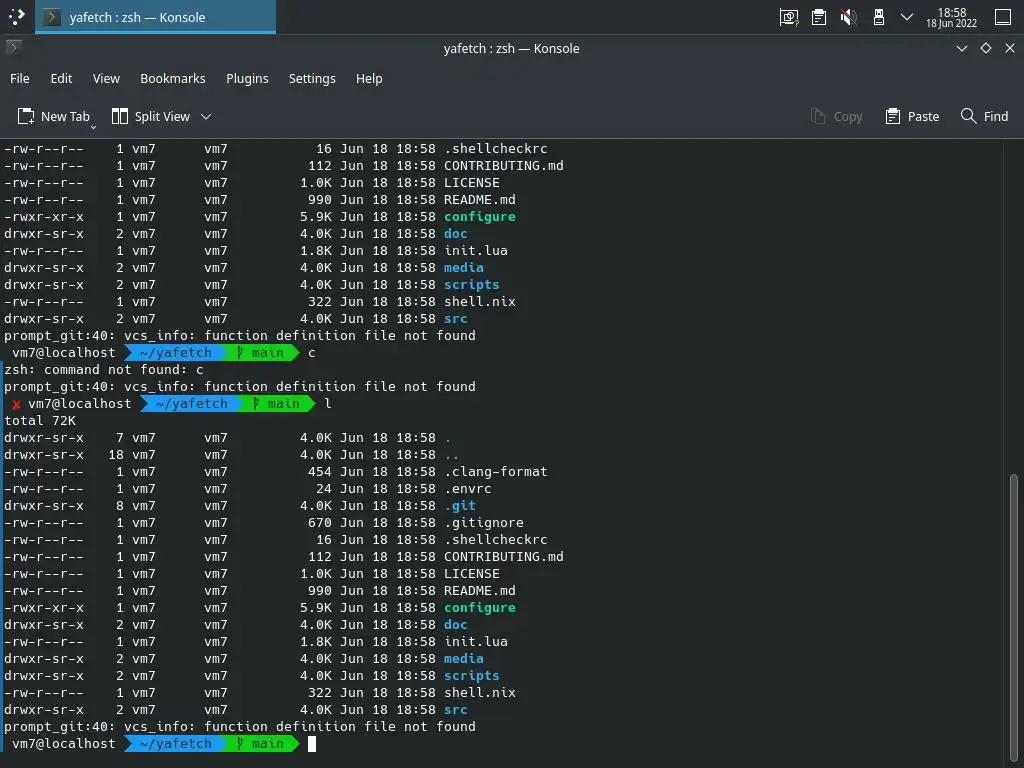Click the '.envrc' filename
Screen dimensions: 1024x768
click(468, 488)
